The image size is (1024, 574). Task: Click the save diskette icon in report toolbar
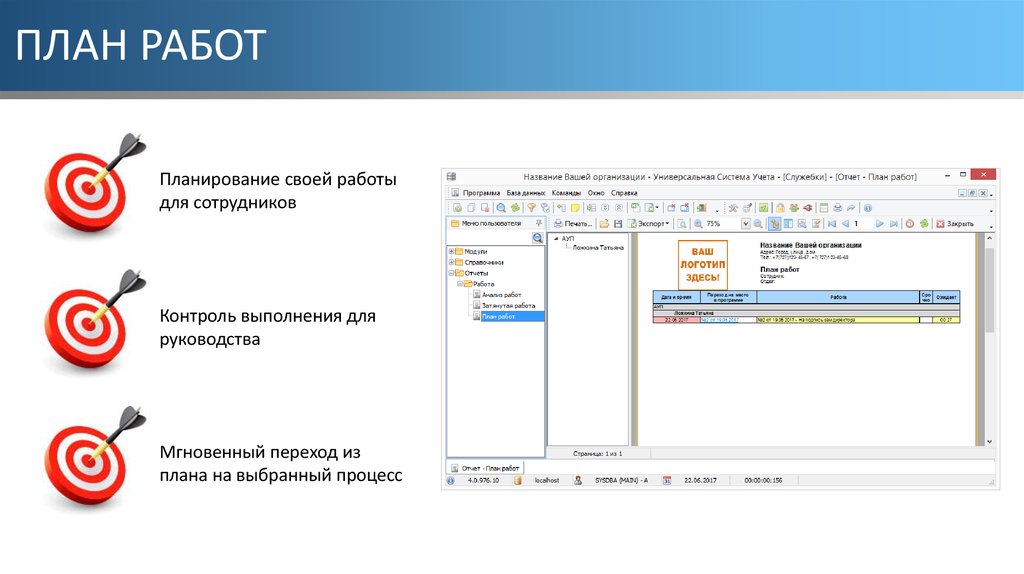[x=618, y=224]
